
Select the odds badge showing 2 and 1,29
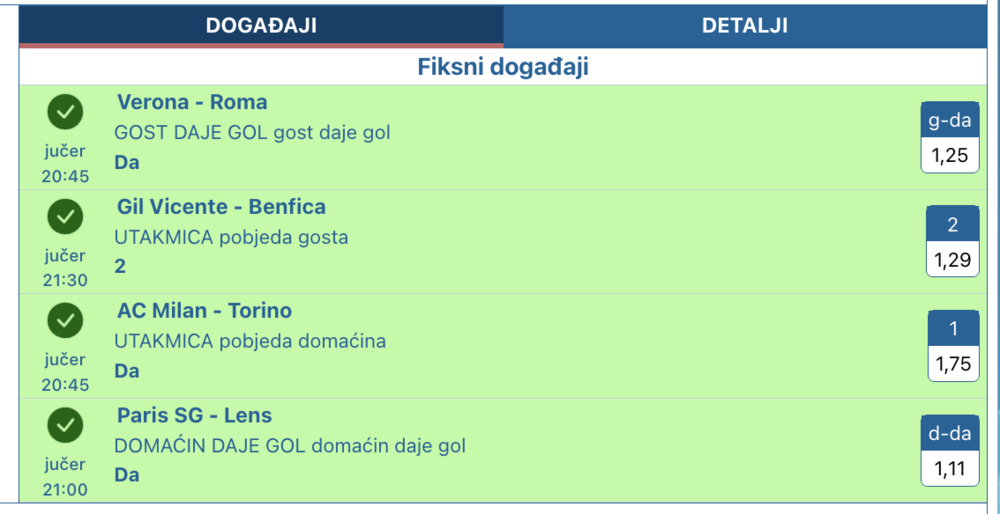(x=953, y=241)
